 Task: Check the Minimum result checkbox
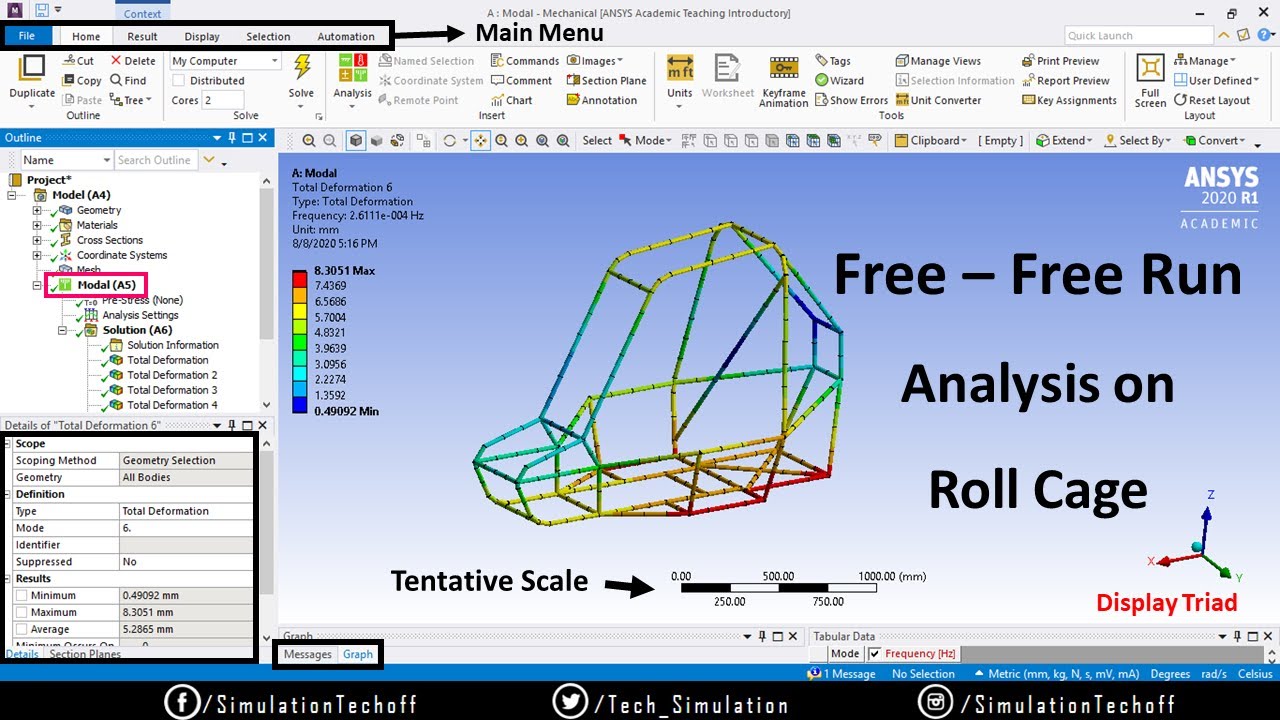pos(22,596)
